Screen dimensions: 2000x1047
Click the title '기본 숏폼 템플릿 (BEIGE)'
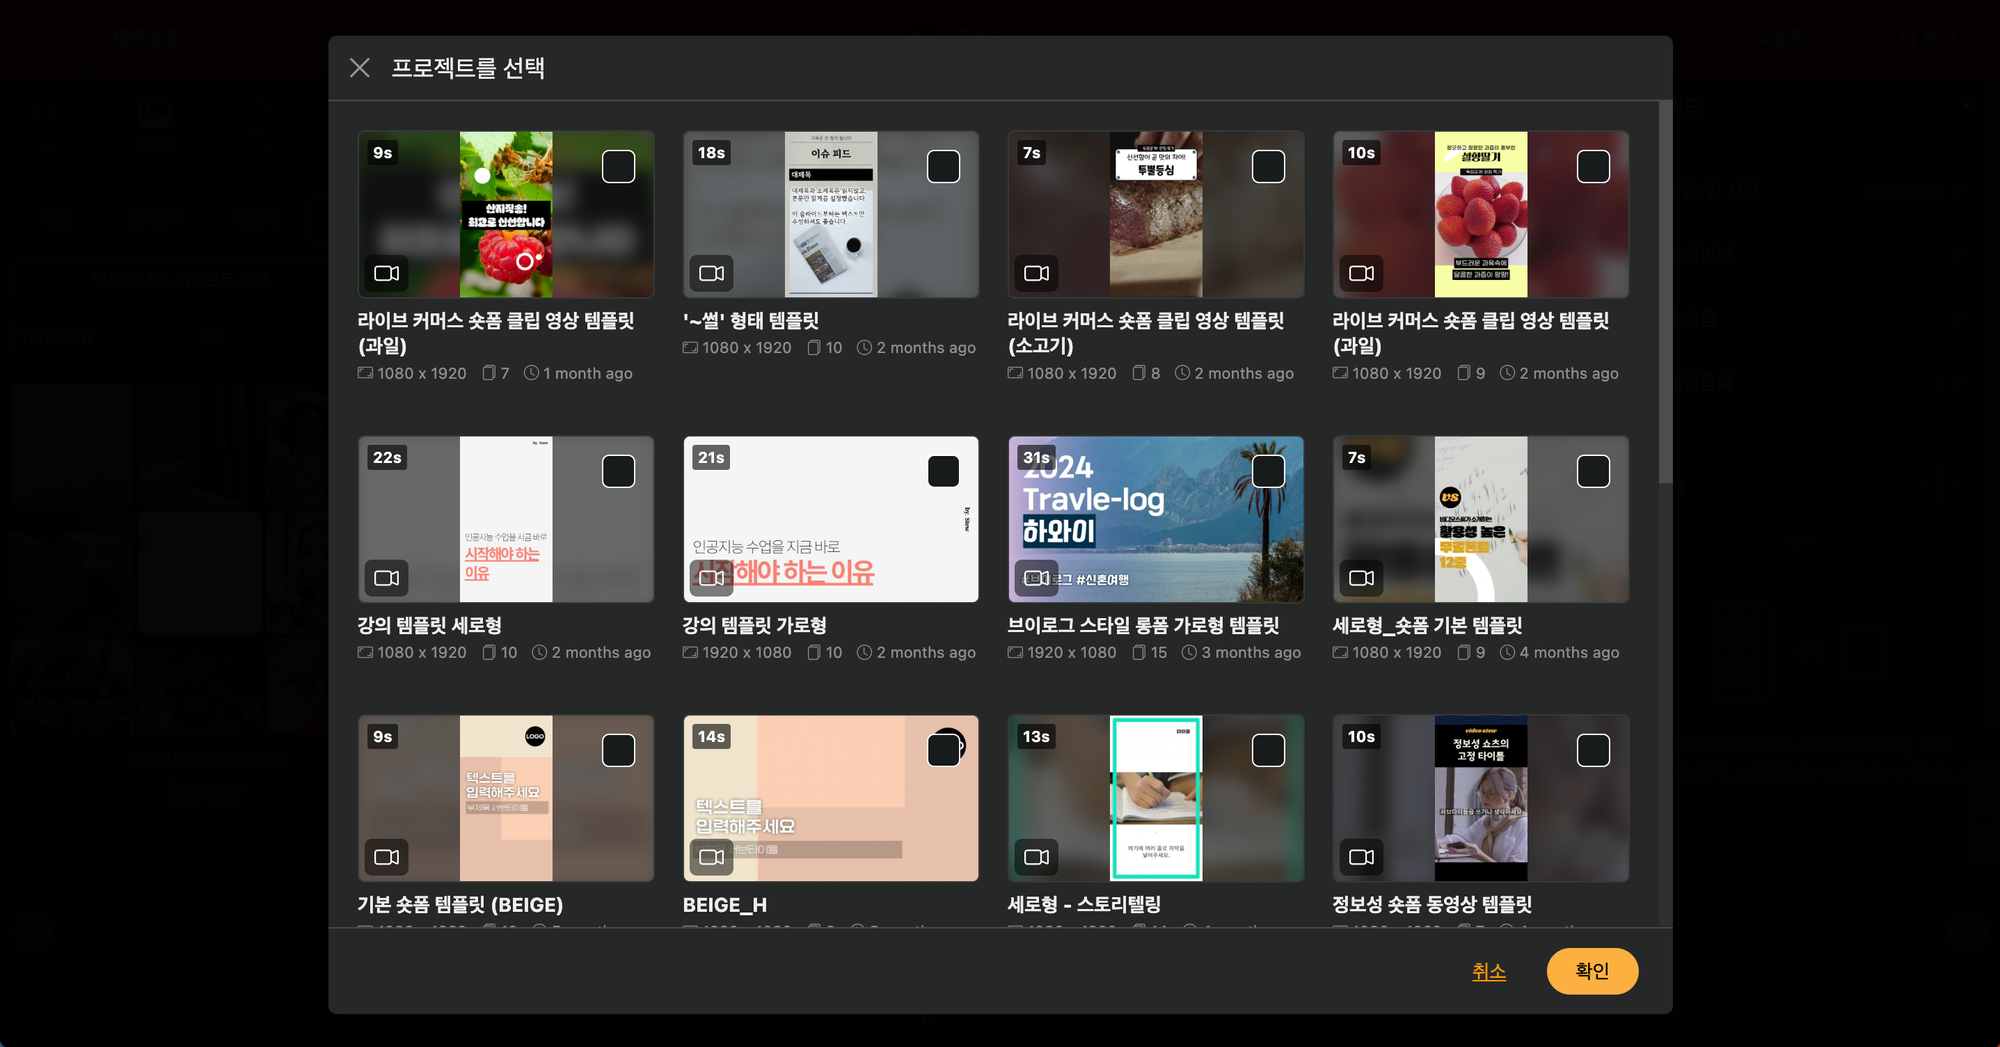click(x=461, y=905)
